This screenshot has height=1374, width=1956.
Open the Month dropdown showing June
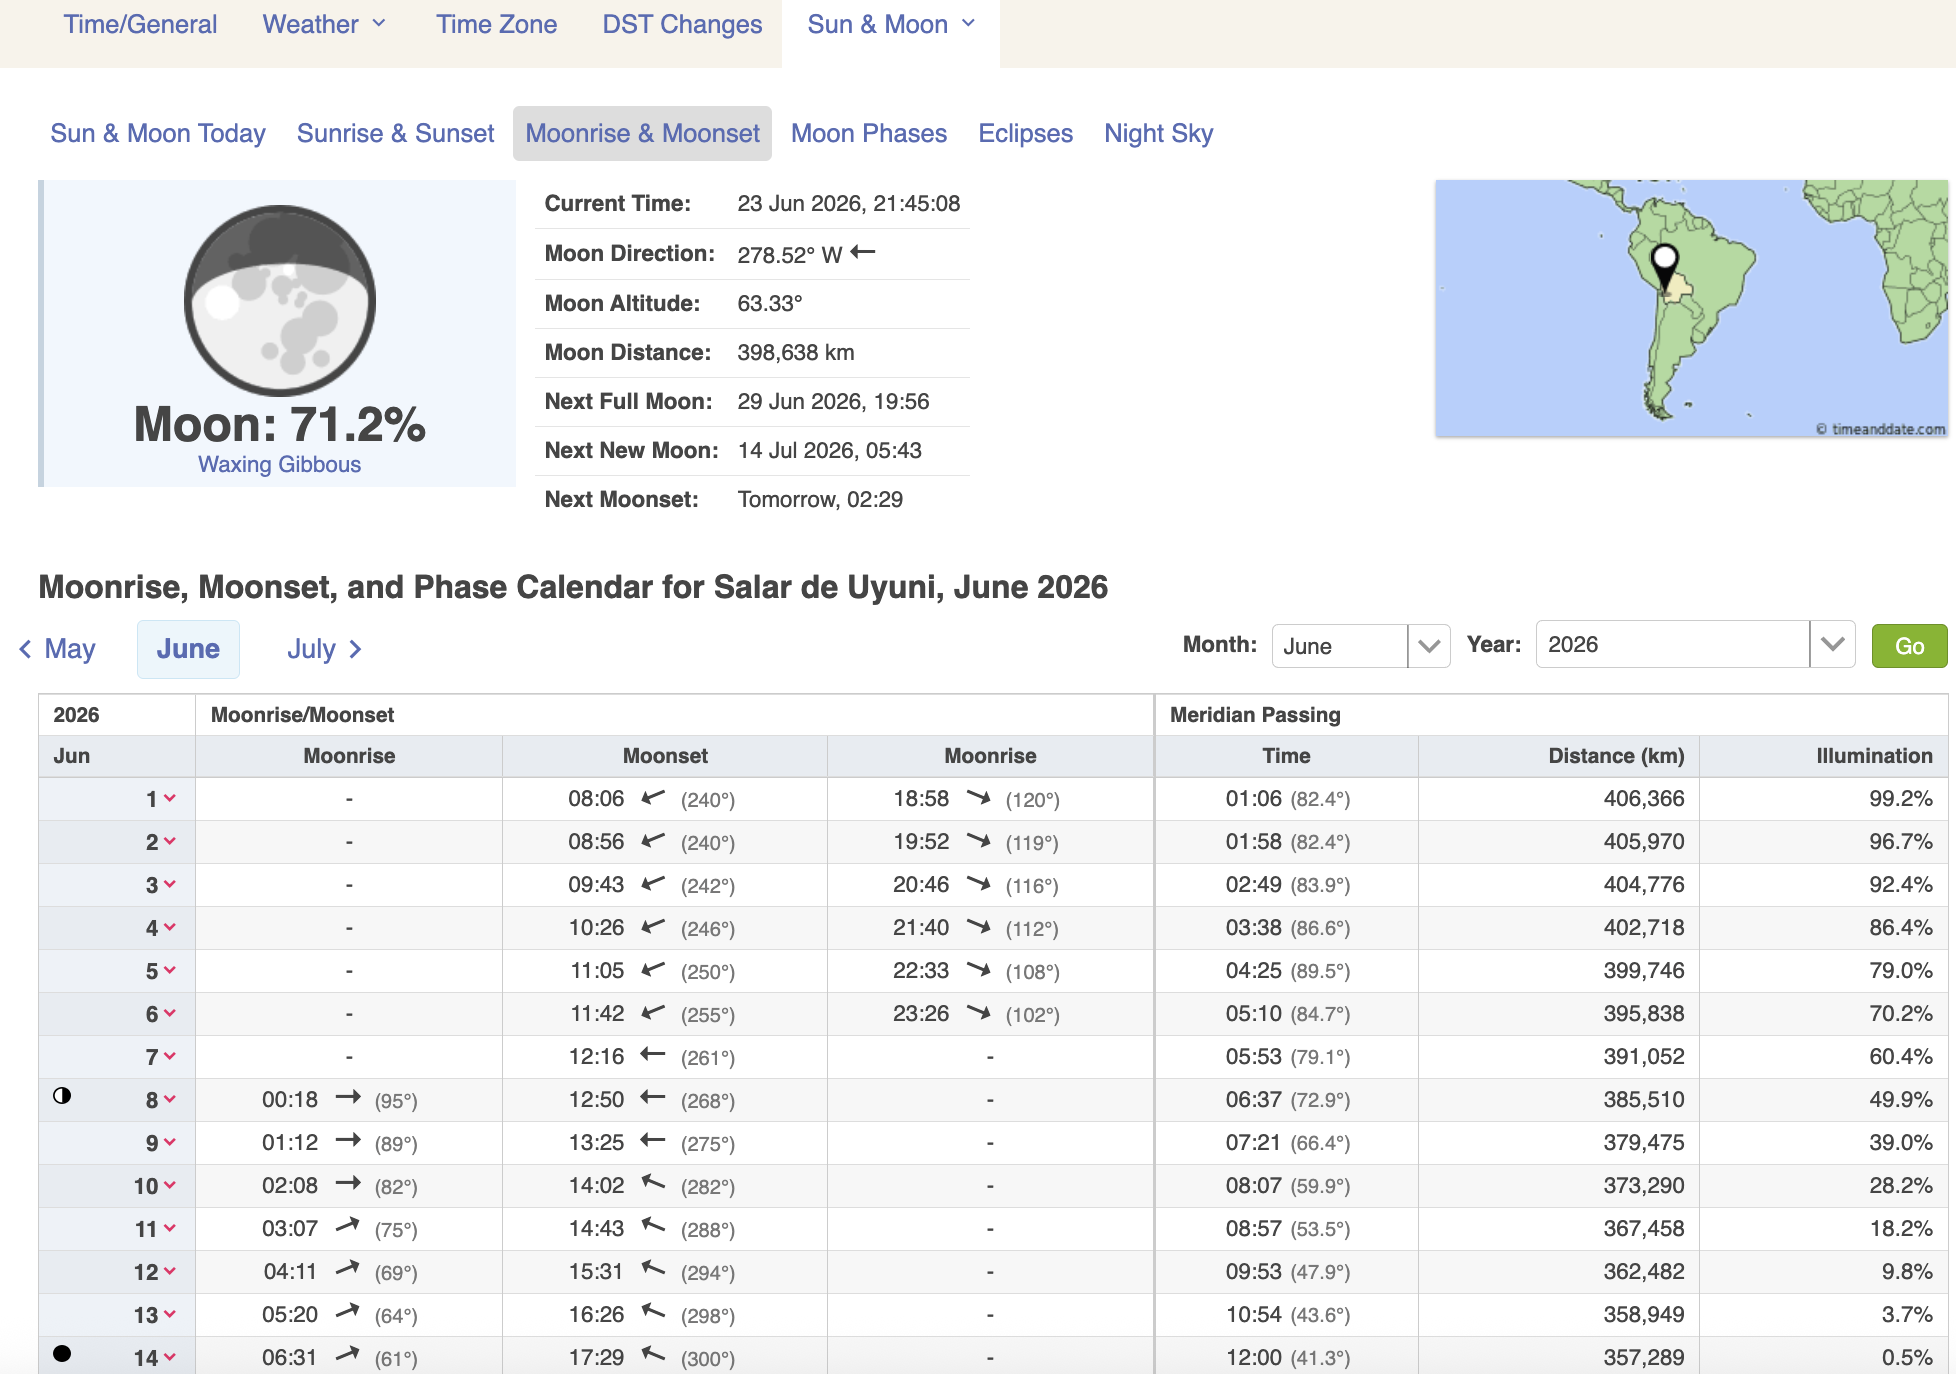click(x=1361, y=646)
